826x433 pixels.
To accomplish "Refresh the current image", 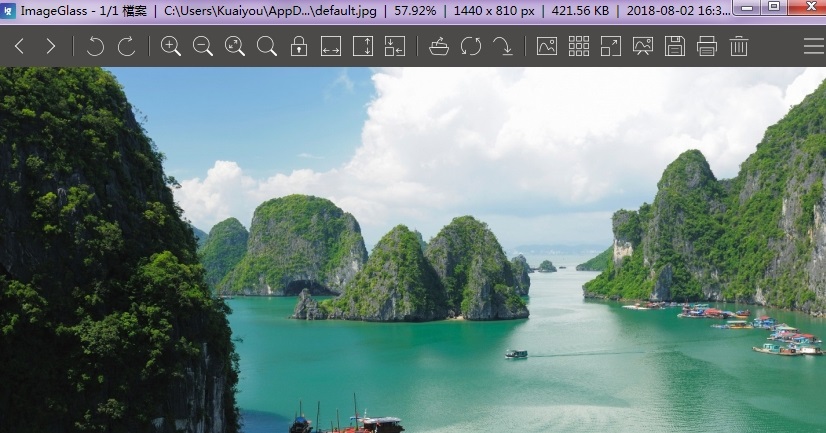I will click(x=471, y=46).
